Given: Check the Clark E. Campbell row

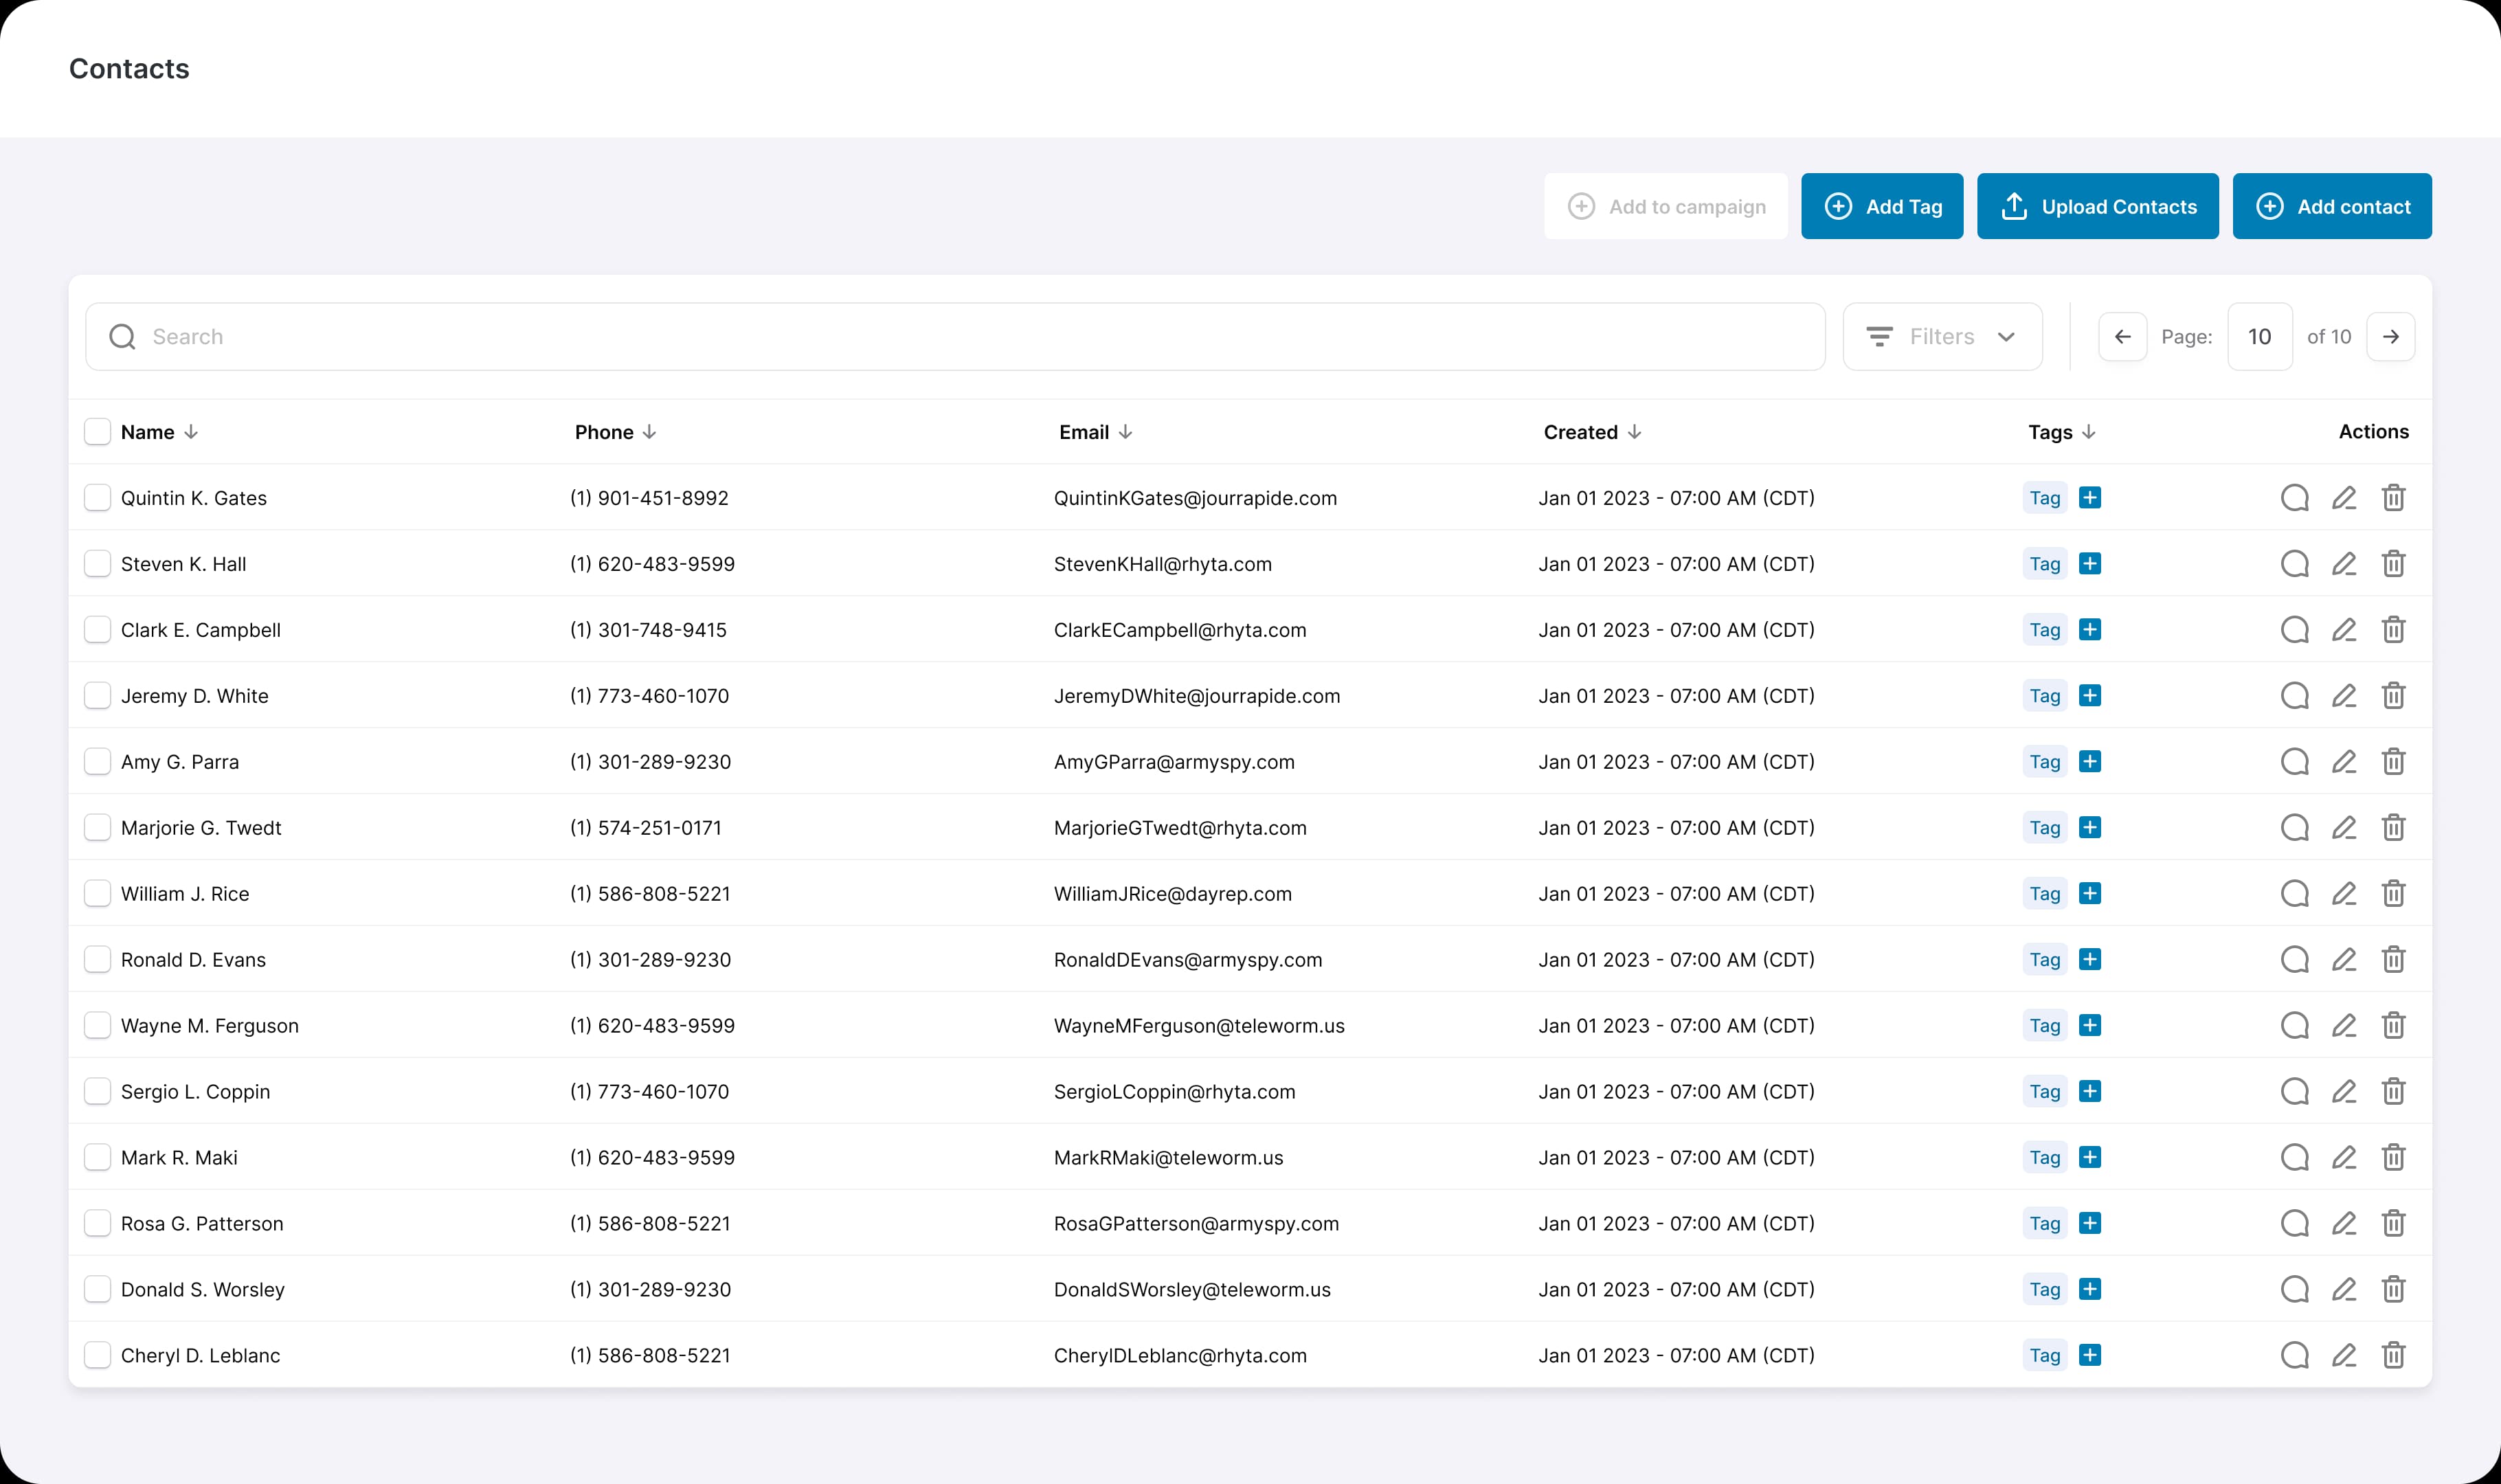Looking at the screenshot, I should (x=97, y=630).
